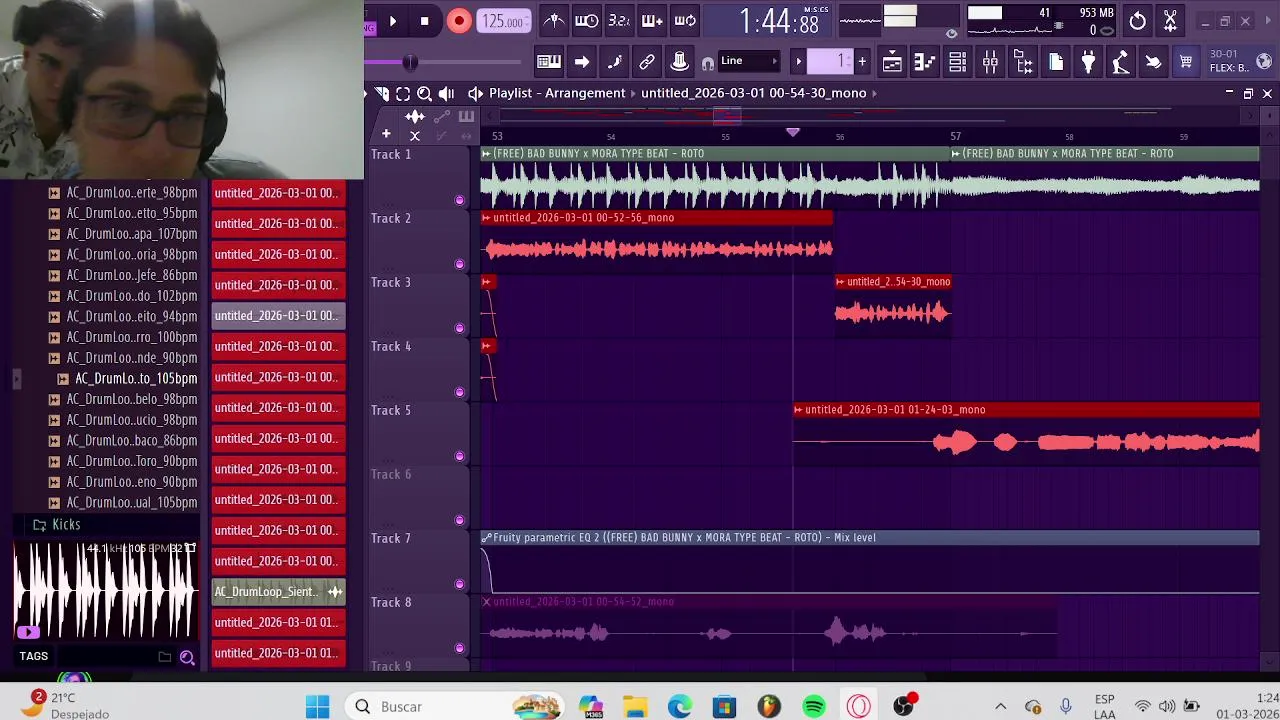Click the 125.000 tempo field
1280x720 pixels.
pyautogui.click(x=503, y=21)
